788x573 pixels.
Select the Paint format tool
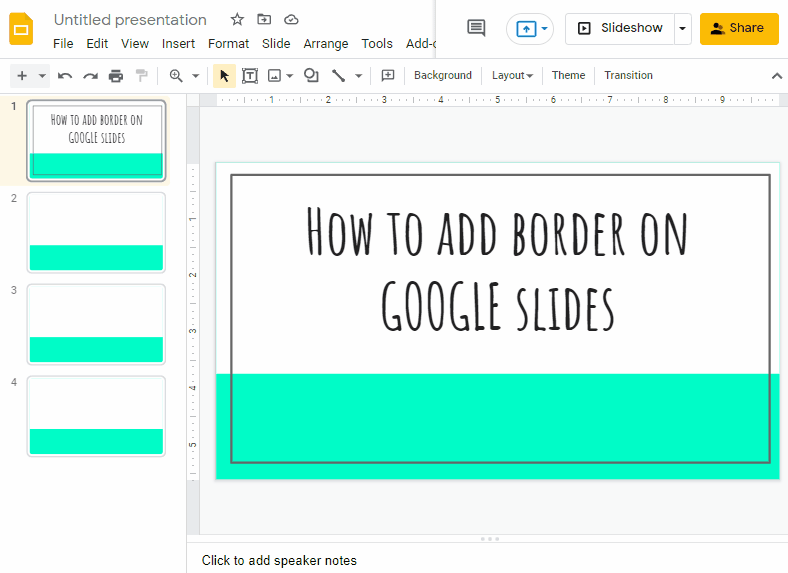pos(142,76)
